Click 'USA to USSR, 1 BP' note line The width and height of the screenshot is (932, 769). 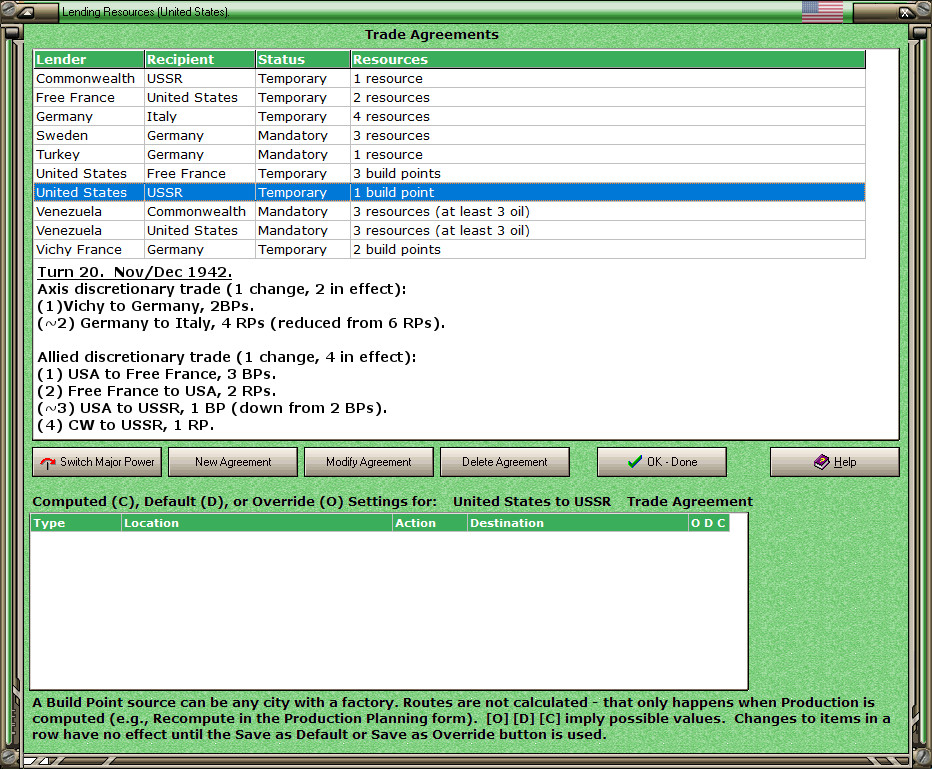(x=212, y=408)
